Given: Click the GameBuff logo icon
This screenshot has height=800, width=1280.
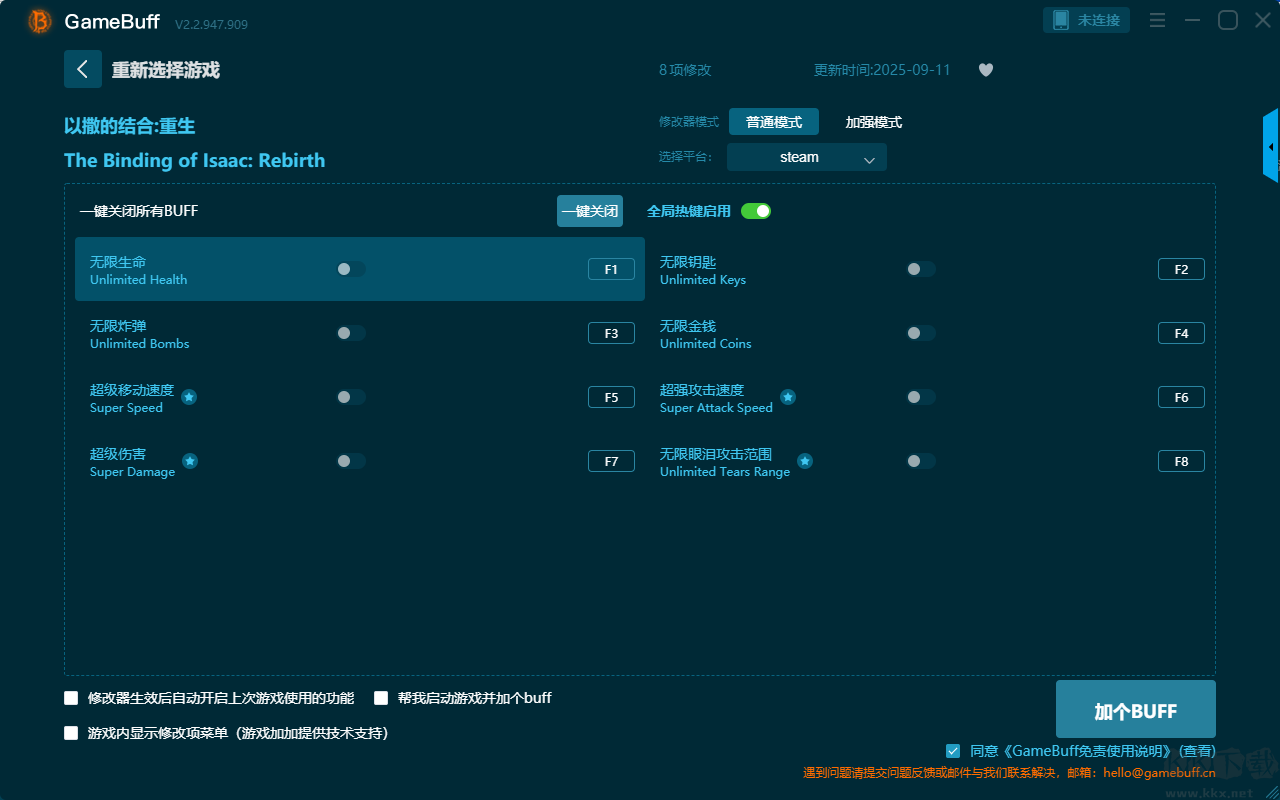Looking at the screenshot, I should coord(40,21).
